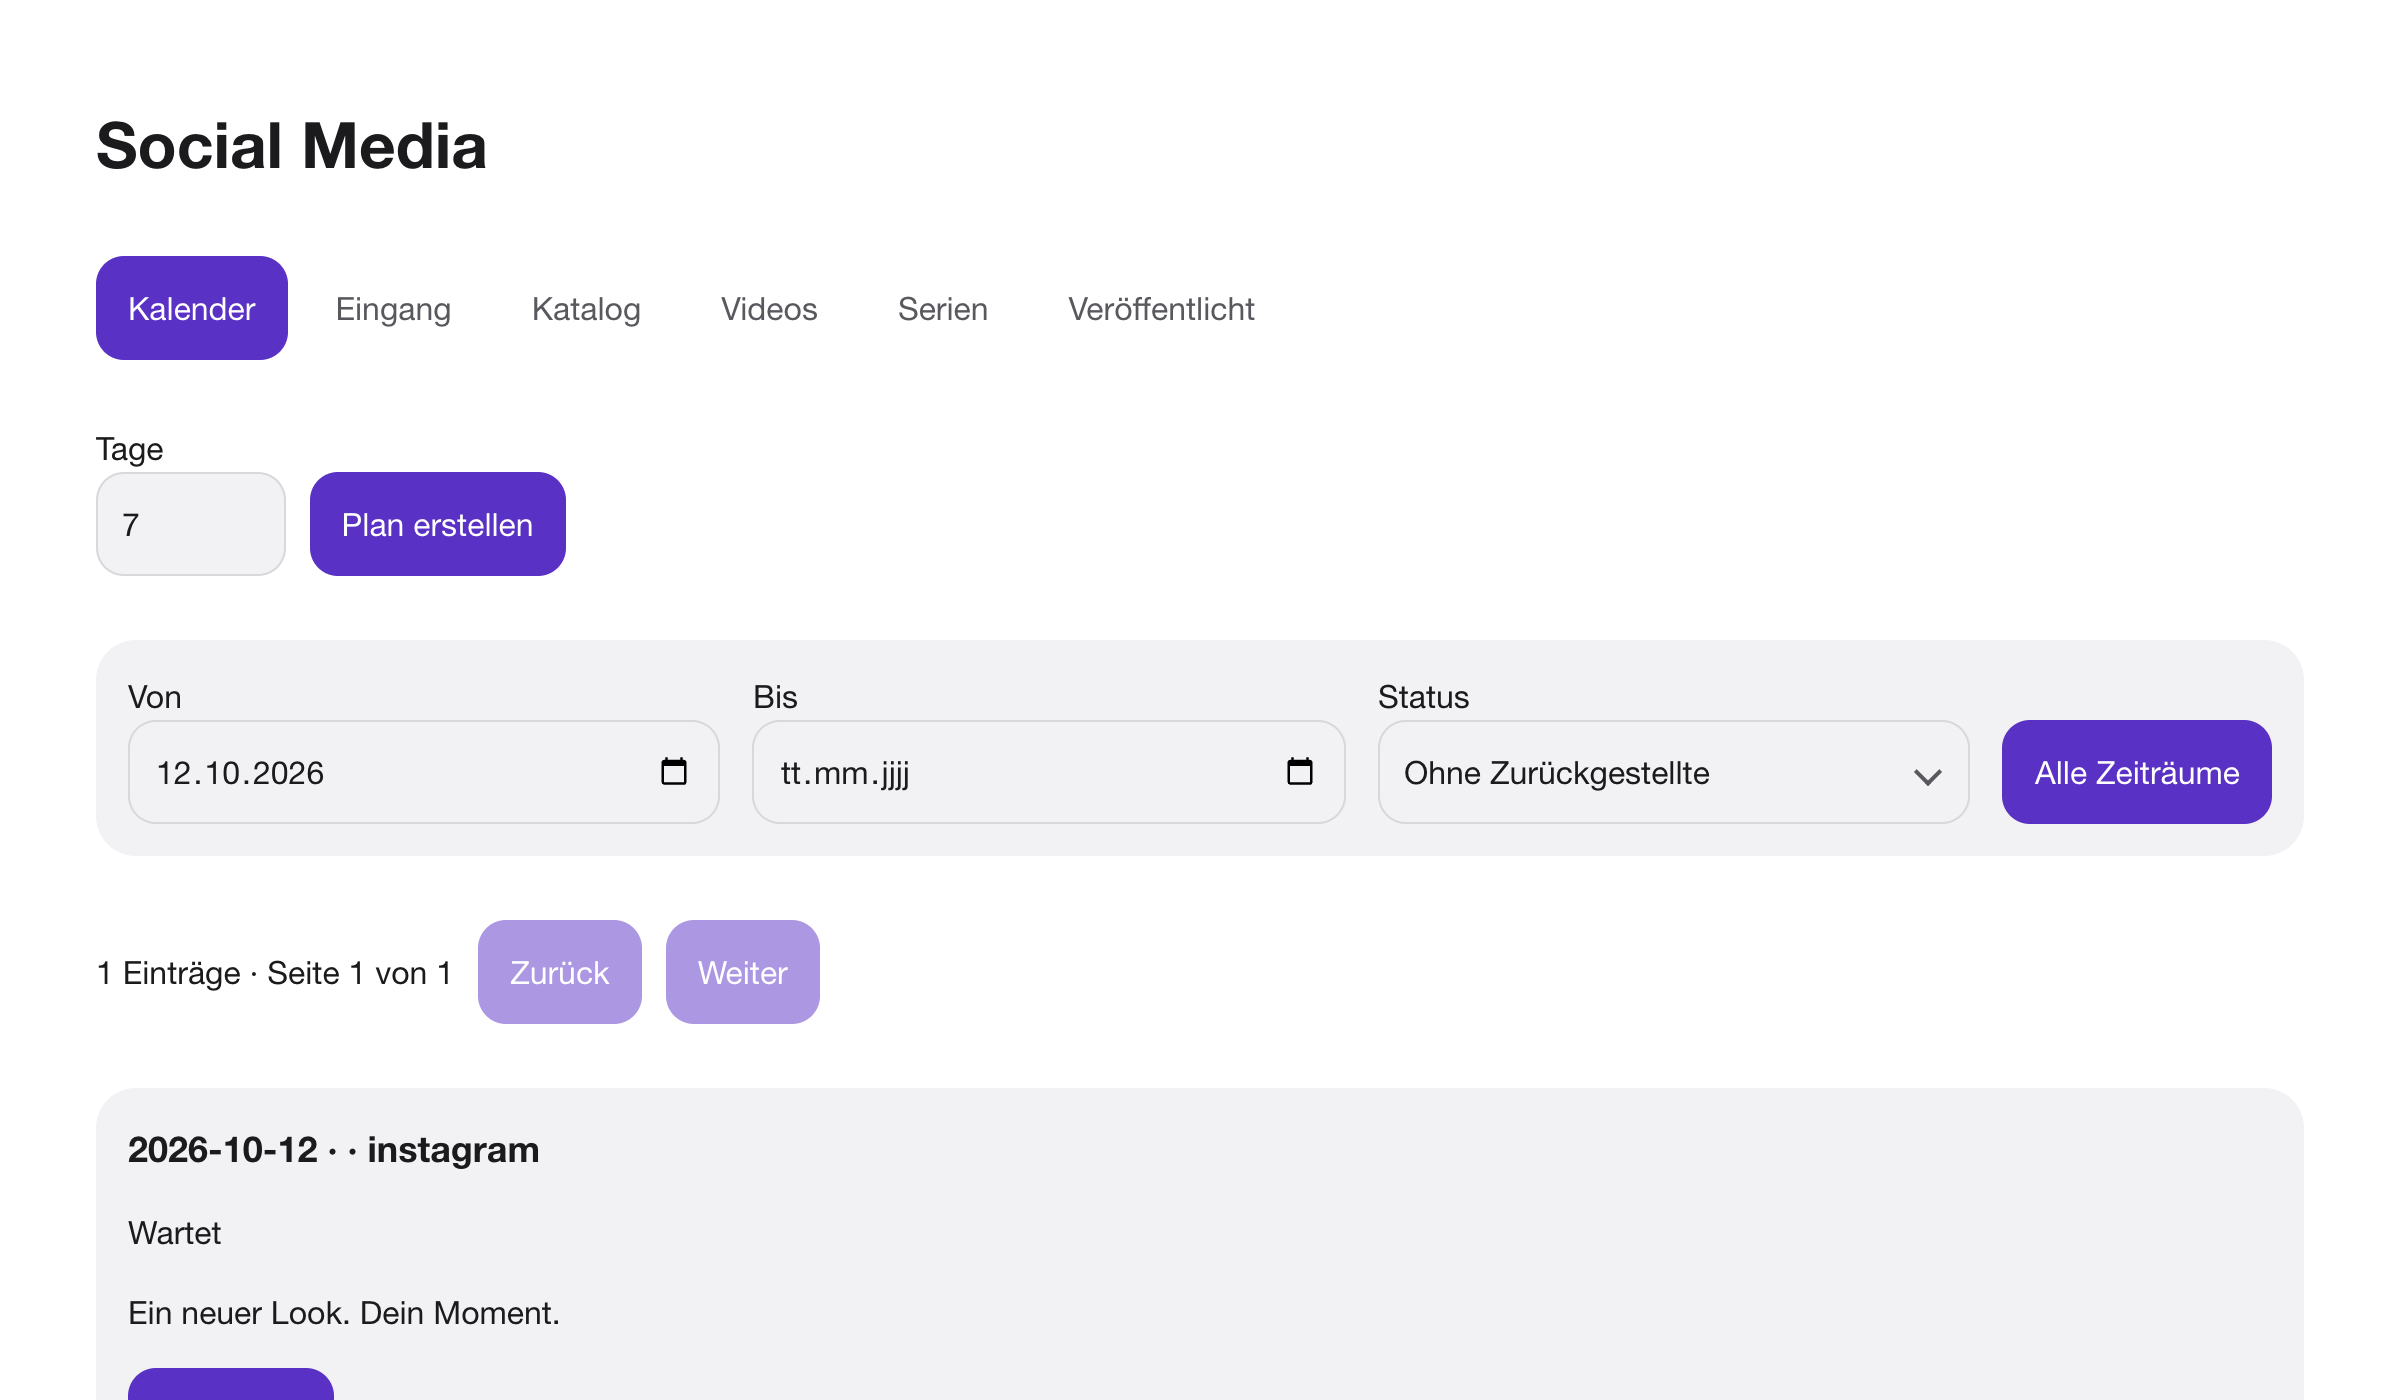Open the Veröffentlicht tab

(x=1161, y=308)
